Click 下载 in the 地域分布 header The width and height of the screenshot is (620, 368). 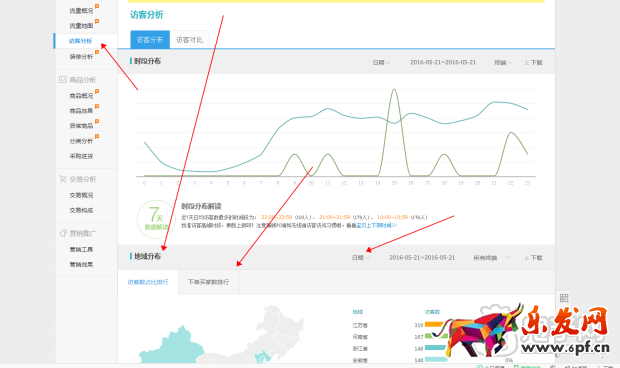(537, 258)
